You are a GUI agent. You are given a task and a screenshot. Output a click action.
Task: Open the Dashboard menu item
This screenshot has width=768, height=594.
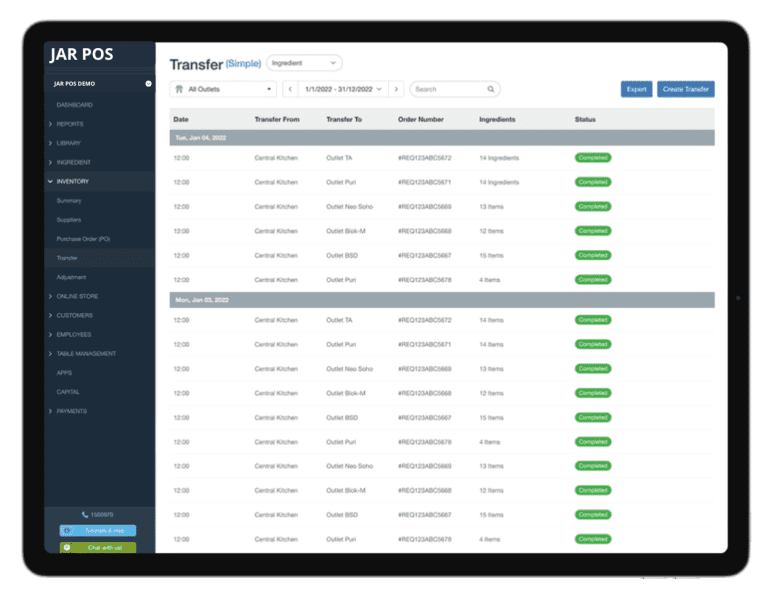point(74,105)
